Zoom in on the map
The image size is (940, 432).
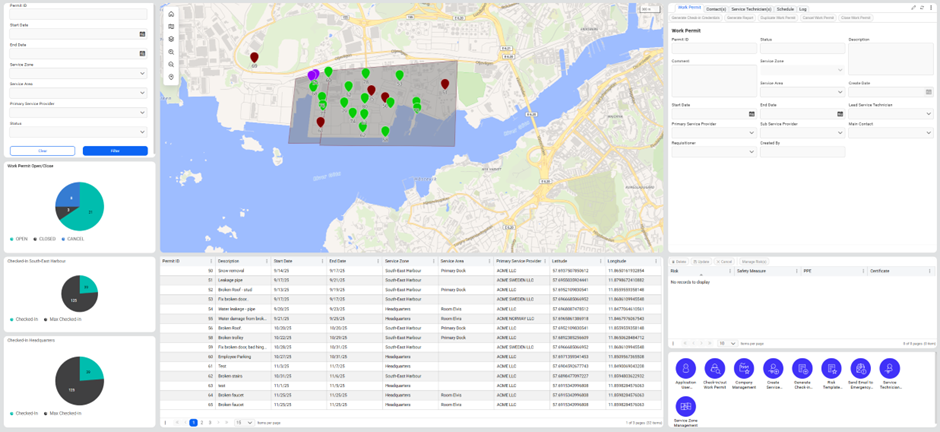tap(171, 52)
